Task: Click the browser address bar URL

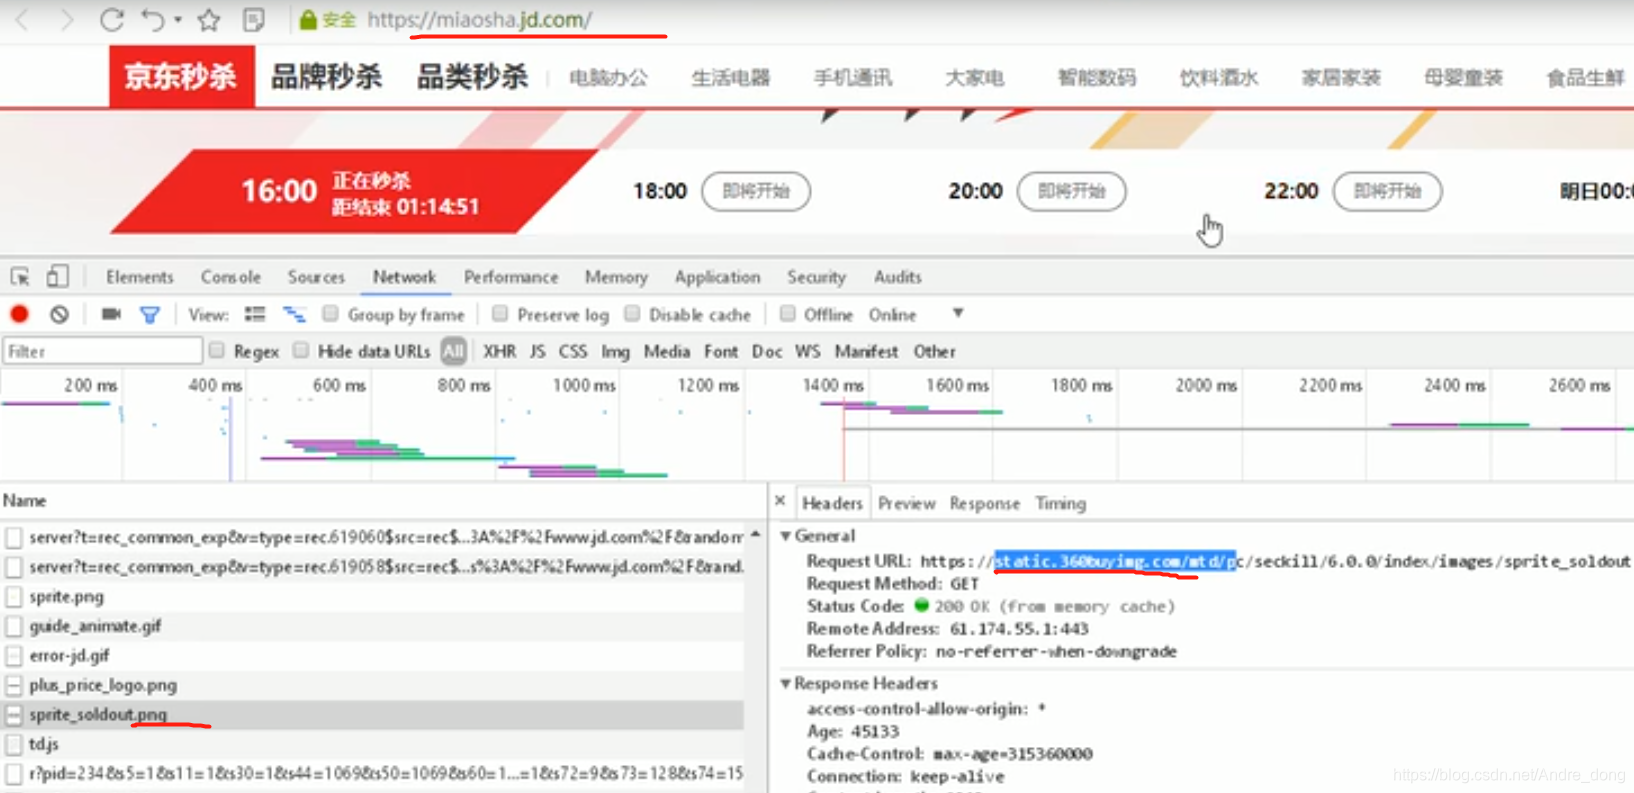Action: pyautogui.click(x=479, y=19)
